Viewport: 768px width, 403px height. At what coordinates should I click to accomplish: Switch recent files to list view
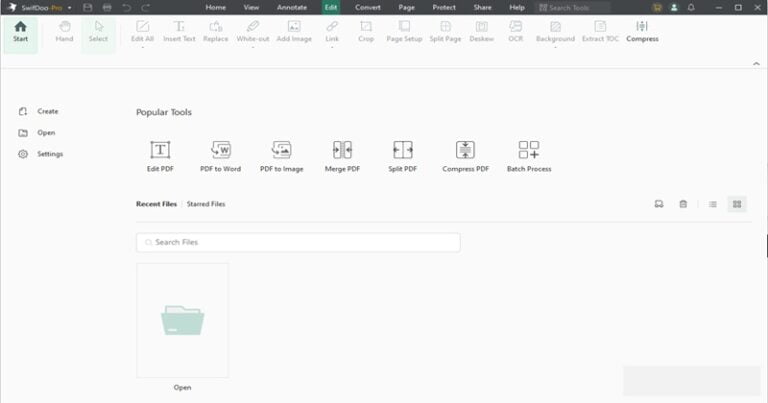[x=713, y=204]
